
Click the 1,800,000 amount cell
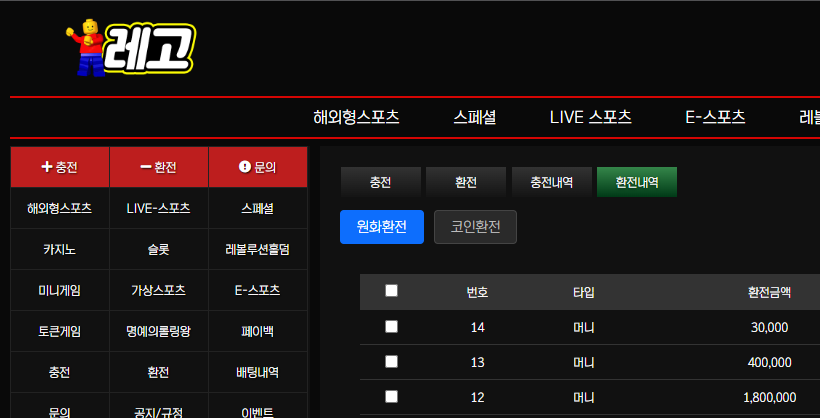[x=769, y=398]
